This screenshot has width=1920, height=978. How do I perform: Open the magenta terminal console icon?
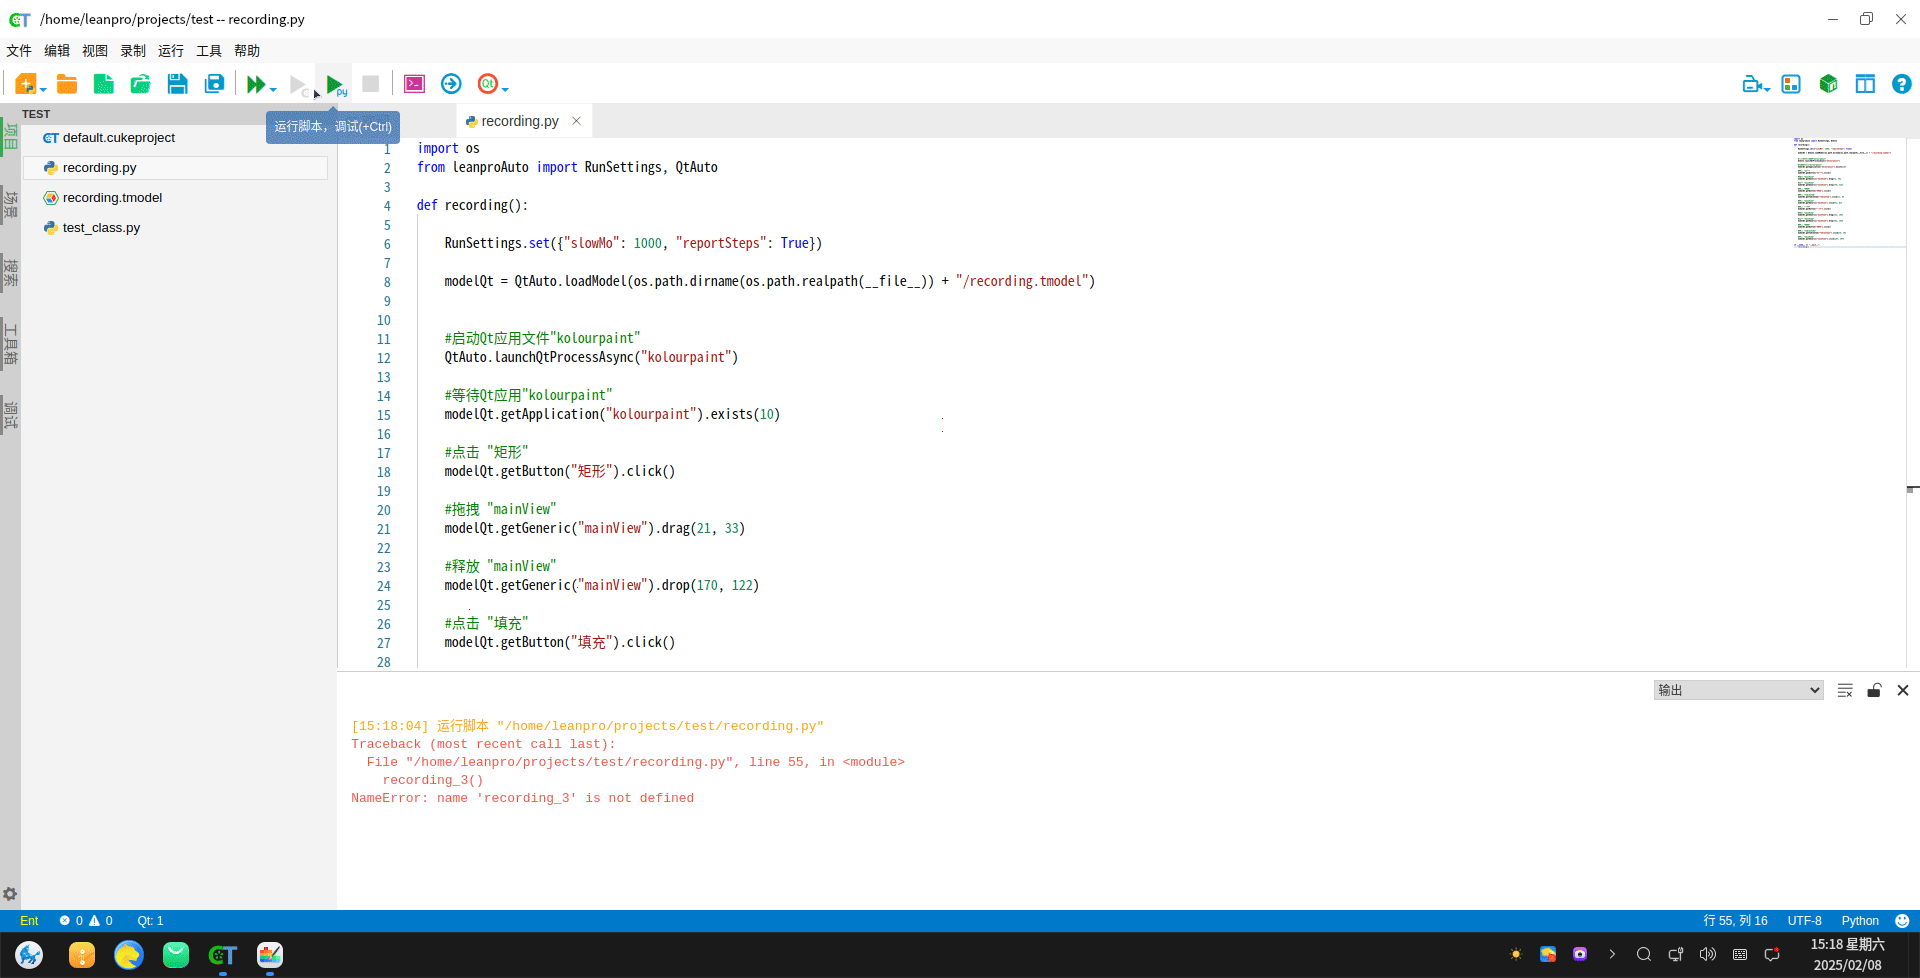coord(414,84)
